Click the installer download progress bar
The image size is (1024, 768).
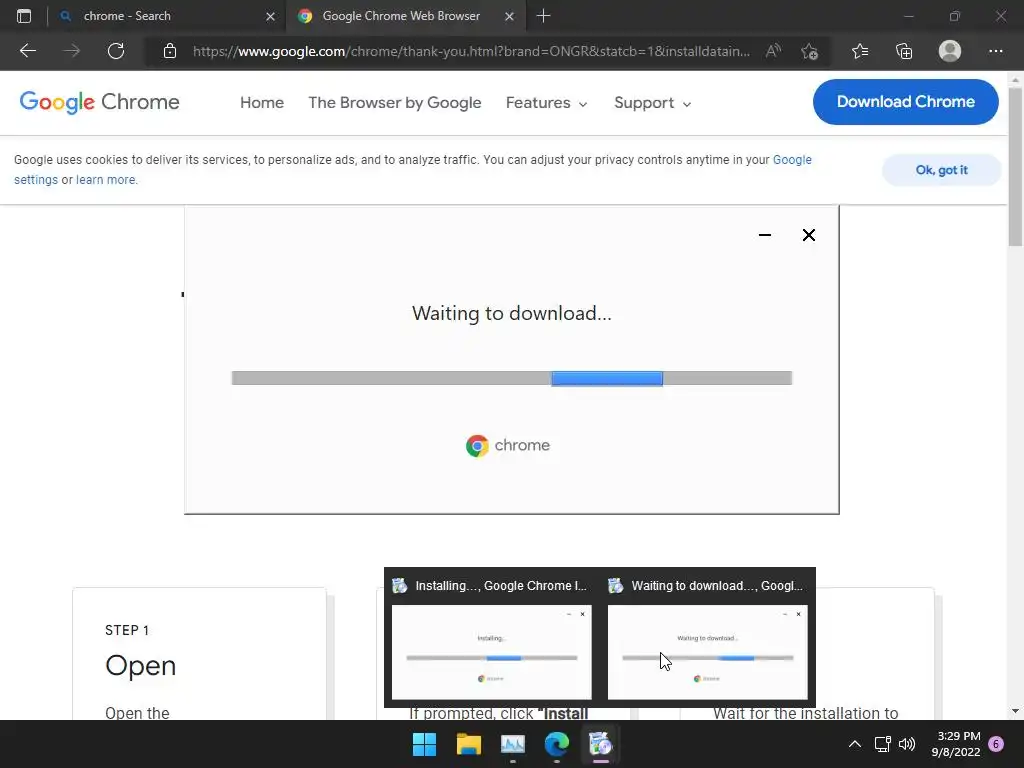pyautogui.click(x=511, y=378)
